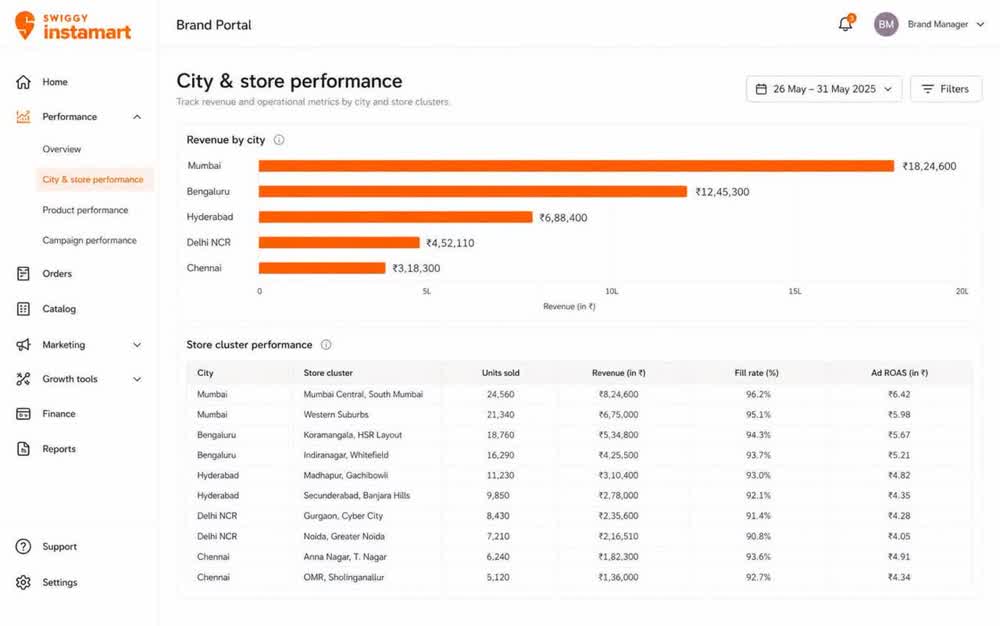1000x626 pixels.
Task: Click the Mumbai revenue bar
Action: click(577, 166)
